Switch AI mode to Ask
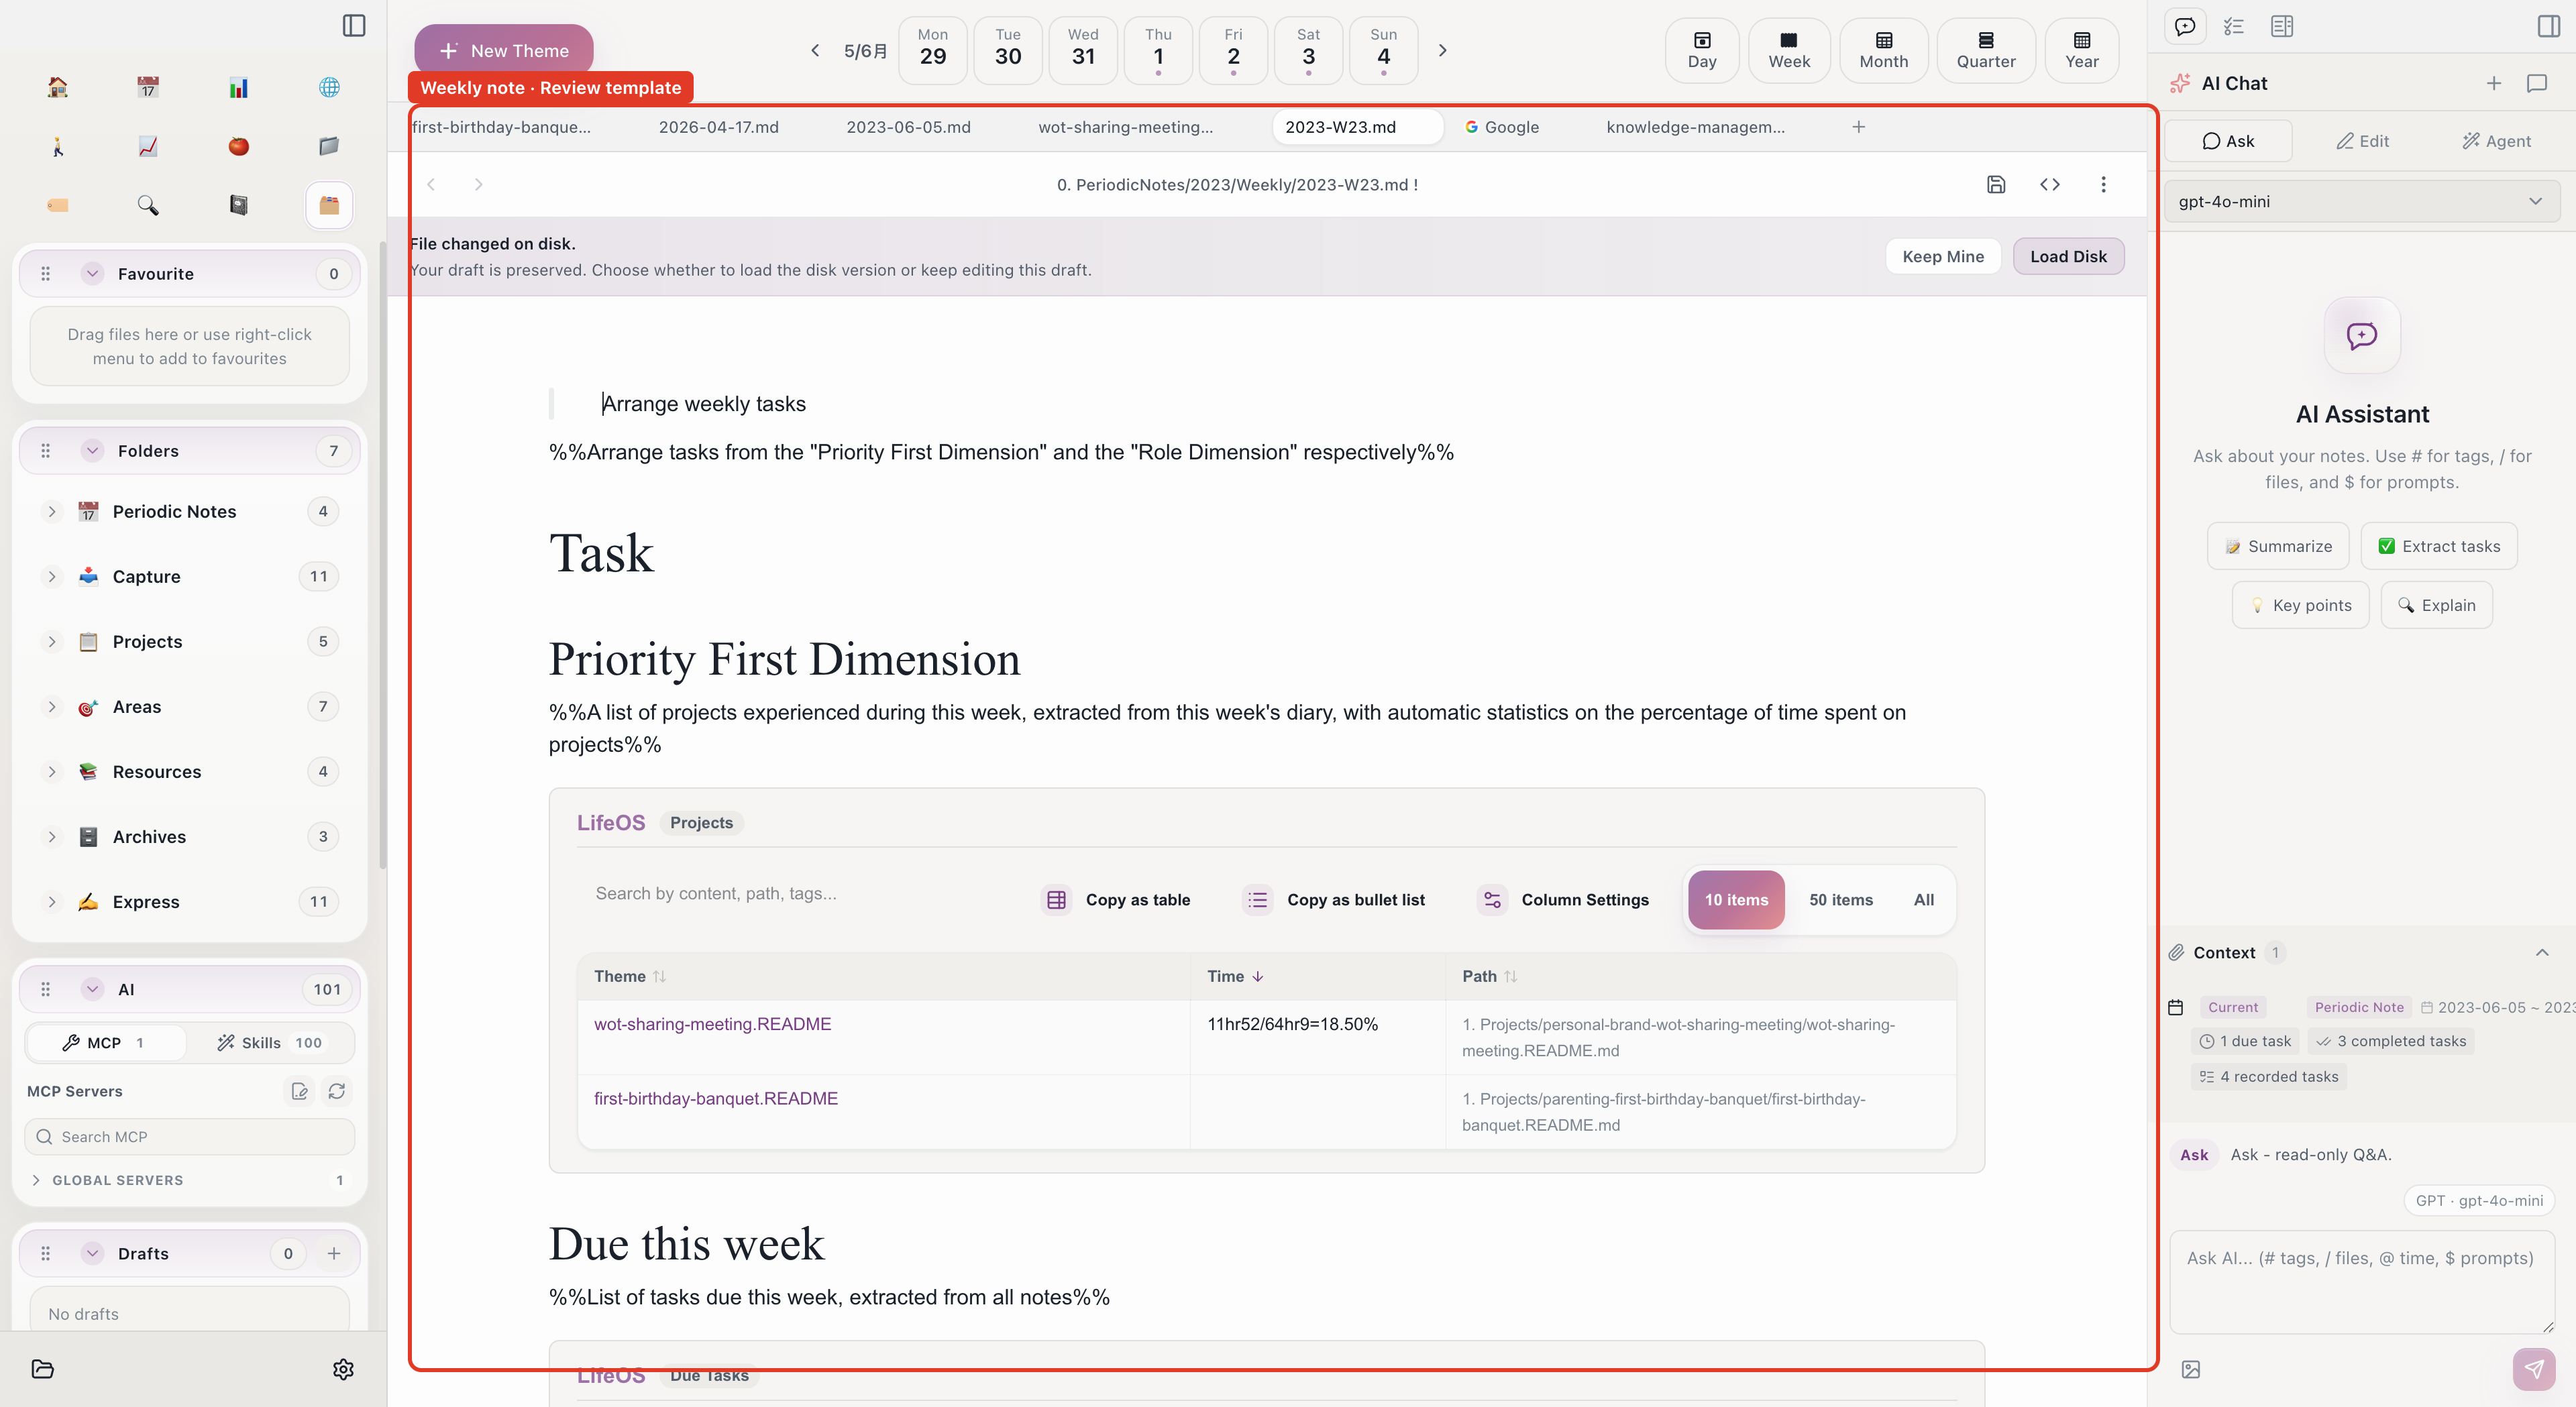Viewport: 2576px width, 1407px height. [2228, 141]
